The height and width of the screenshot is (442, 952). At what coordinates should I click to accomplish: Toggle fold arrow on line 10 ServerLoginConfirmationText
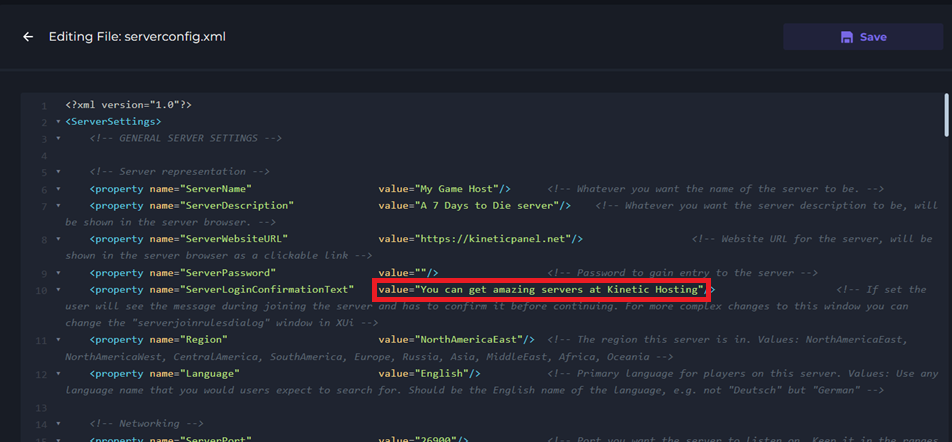(58, 290)
